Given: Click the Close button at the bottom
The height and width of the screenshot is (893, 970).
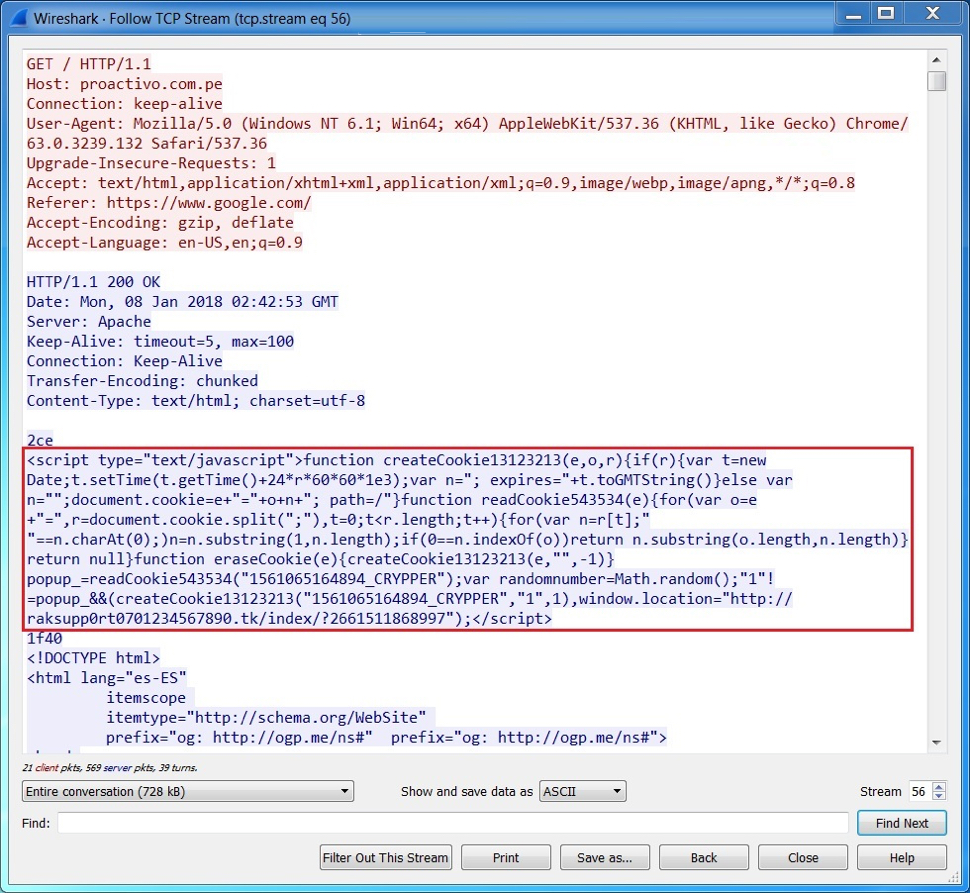Looking at the screenshot, I should pos(803,858).
